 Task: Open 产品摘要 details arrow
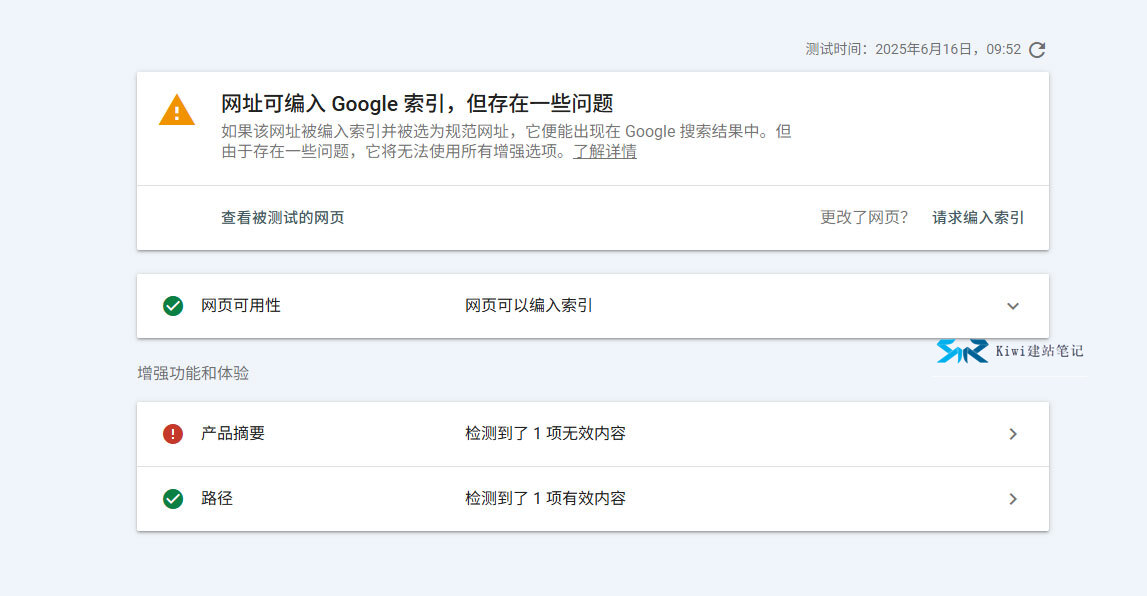tap(1013, 434)
